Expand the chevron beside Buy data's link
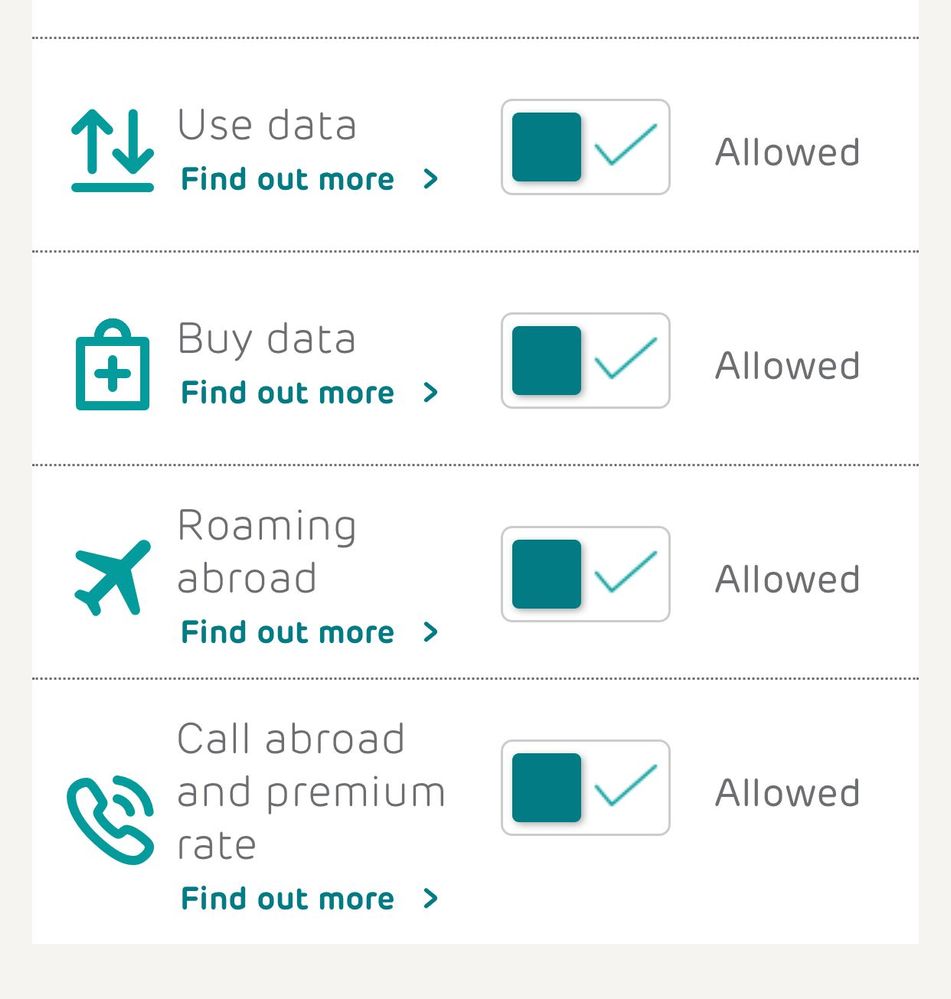 pyautogui.click(x=431, y=393)
